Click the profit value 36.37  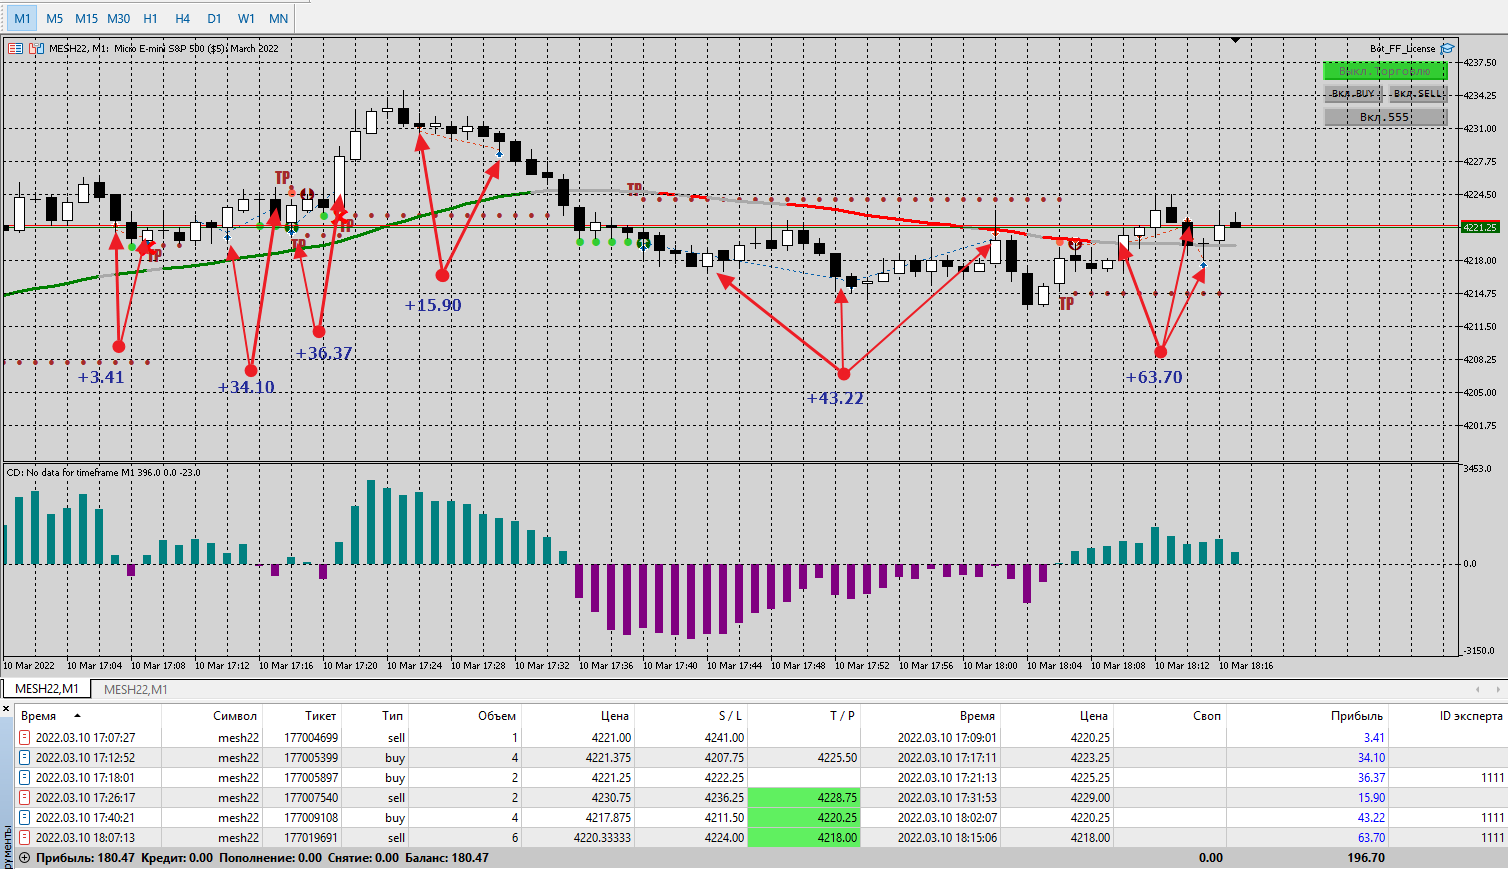1371,778
